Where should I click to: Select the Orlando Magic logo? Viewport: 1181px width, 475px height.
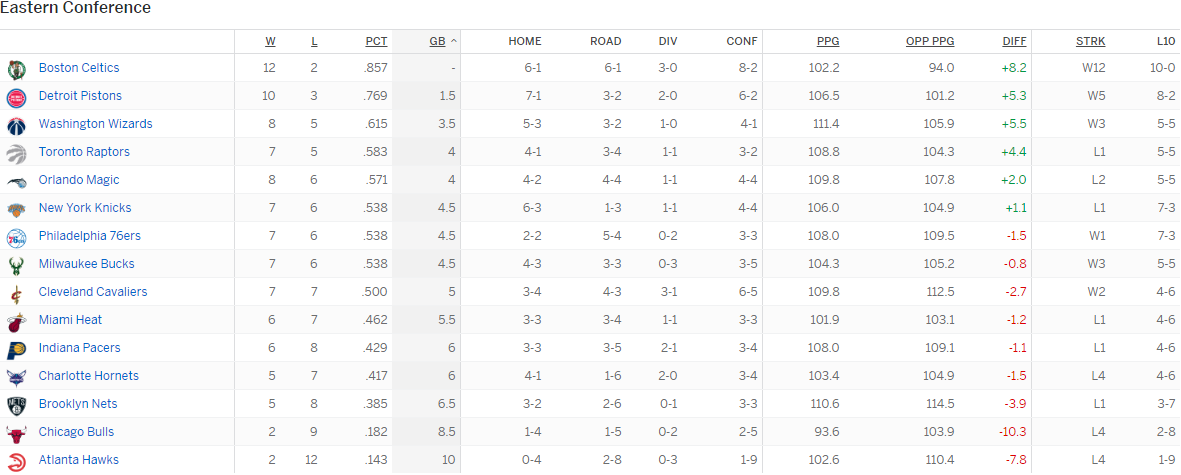click(16, 180)
